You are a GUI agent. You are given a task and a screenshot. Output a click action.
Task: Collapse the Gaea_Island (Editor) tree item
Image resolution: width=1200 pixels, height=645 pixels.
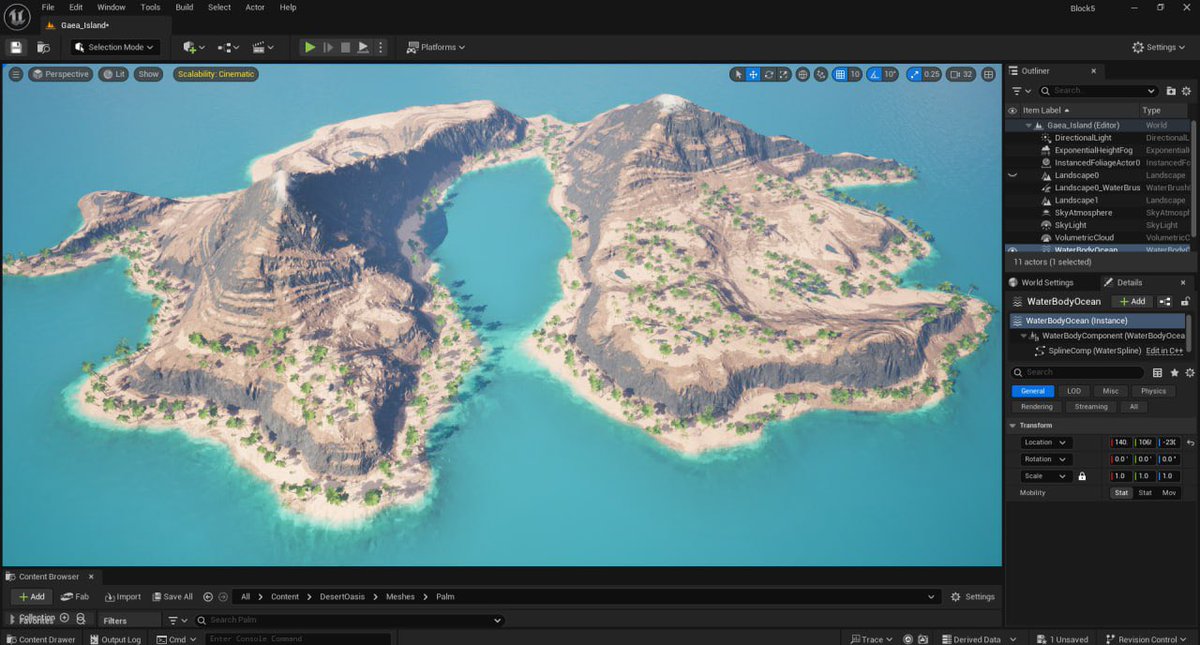point(1029,124)
